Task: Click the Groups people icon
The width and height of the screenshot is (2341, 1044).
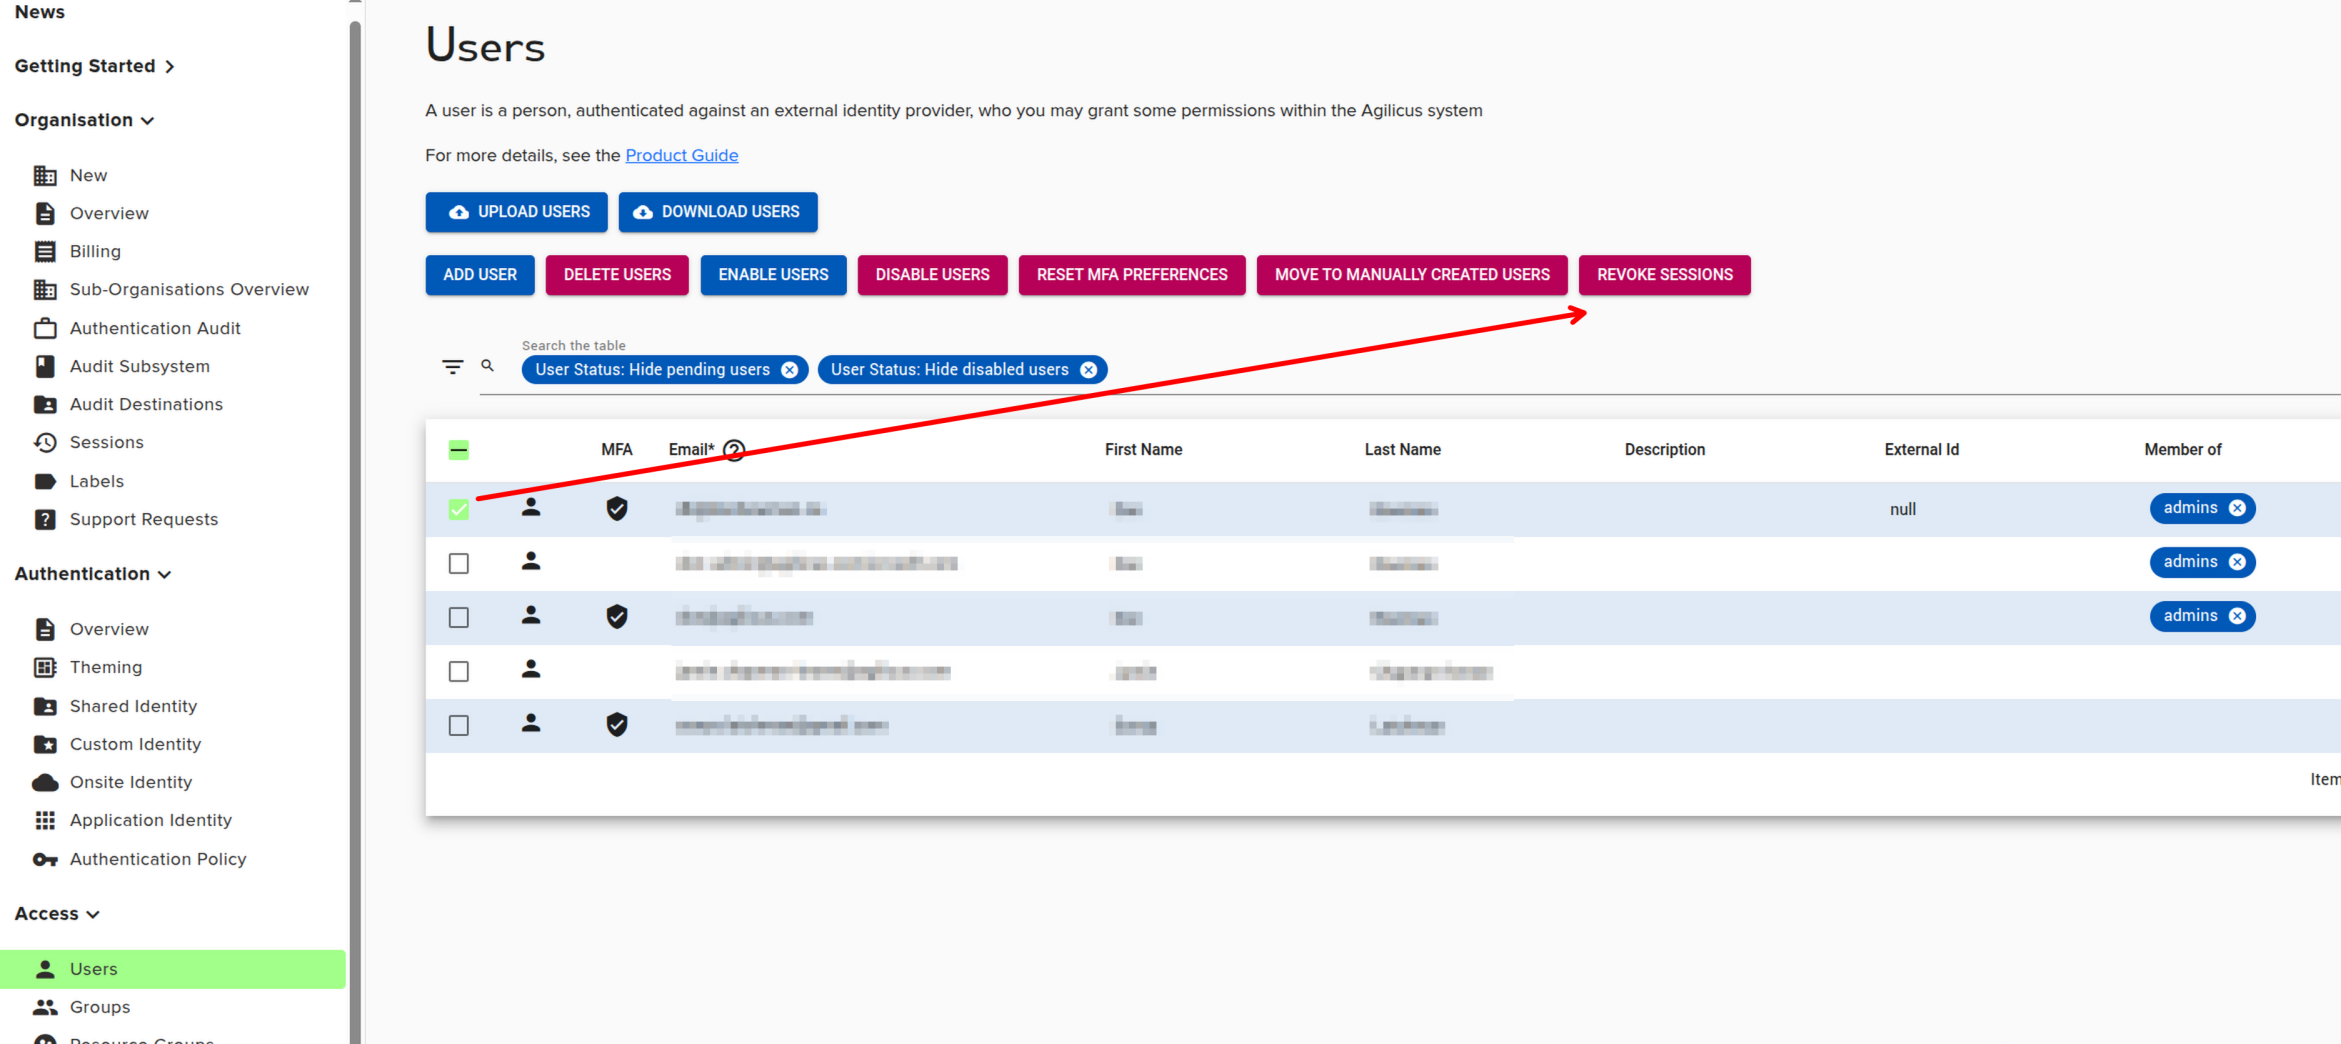Action: [x=45, y=1008]
